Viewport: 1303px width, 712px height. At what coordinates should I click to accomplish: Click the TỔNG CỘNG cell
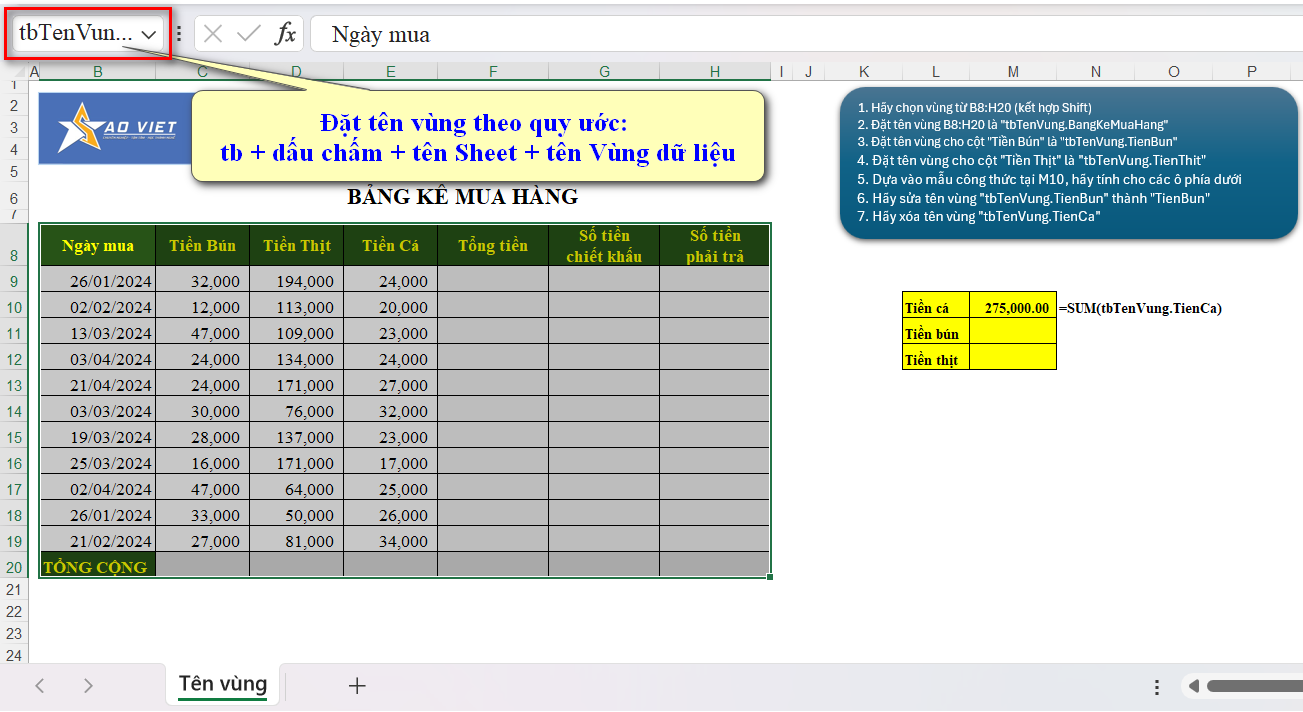tap(97, 567)
